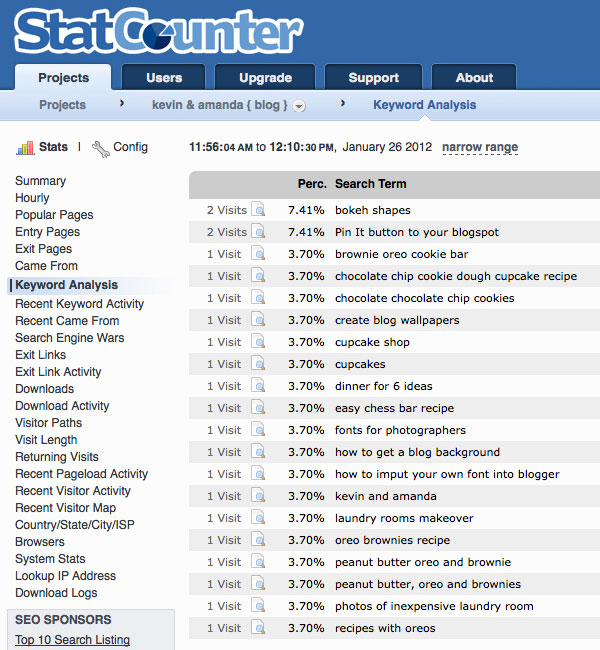600x650 pixels.
Task: Open magnify icon for imput your own font row
Action: [x=258, y=473]
